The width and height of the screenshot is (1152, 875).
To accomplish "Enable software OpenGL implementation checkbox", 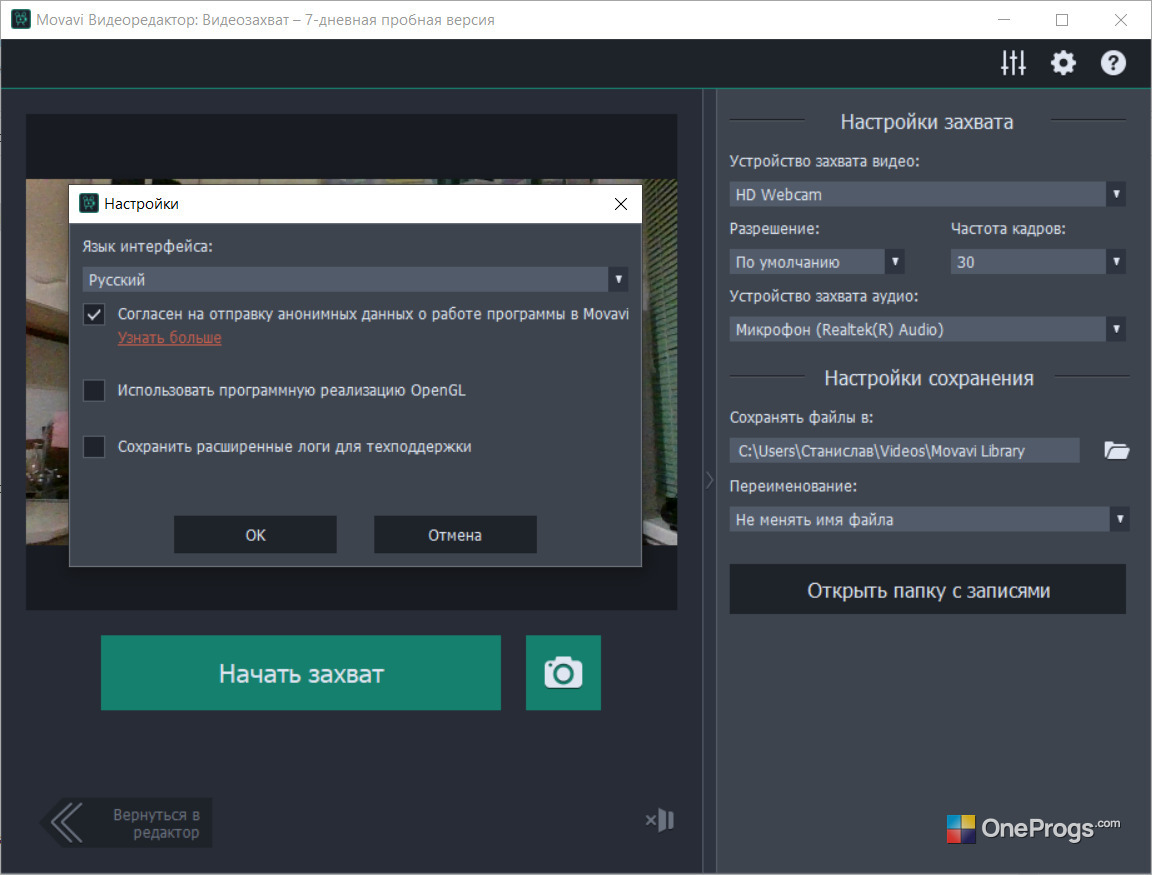I will 94,390.
